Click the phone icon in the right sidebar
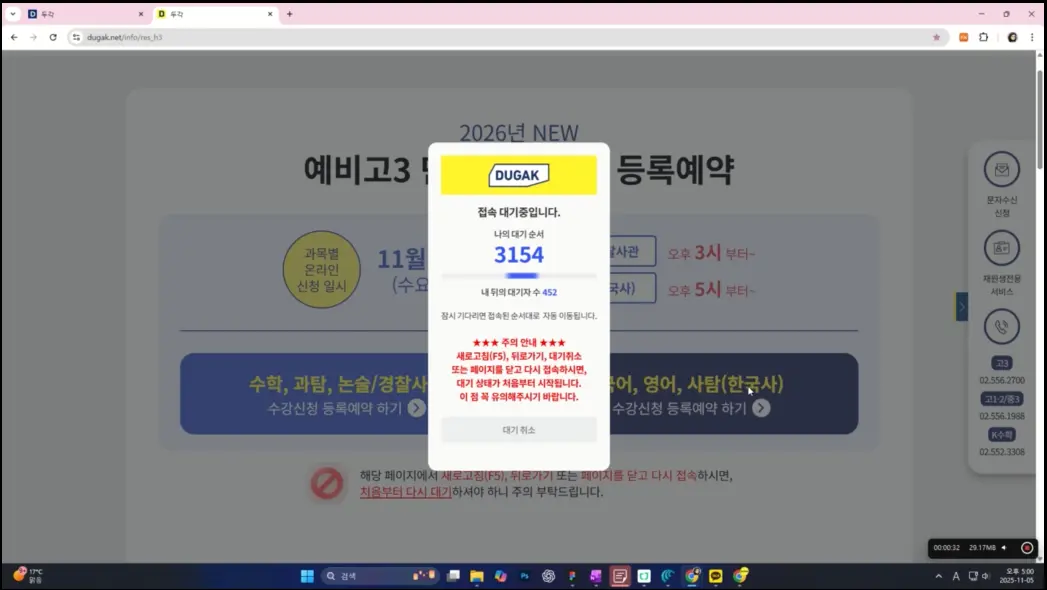Image resolution: width=1047 pixels, height=590 pixels. pos(1002,325)
